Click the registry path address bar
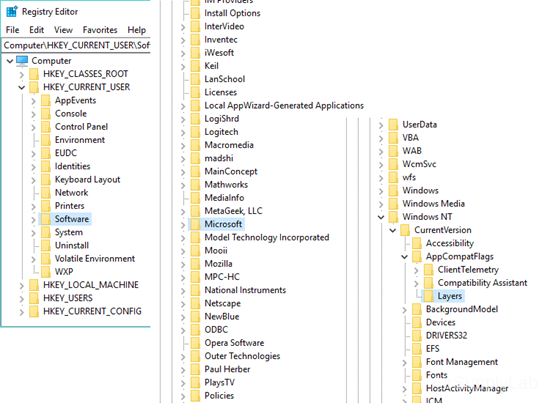 (76, 45)
